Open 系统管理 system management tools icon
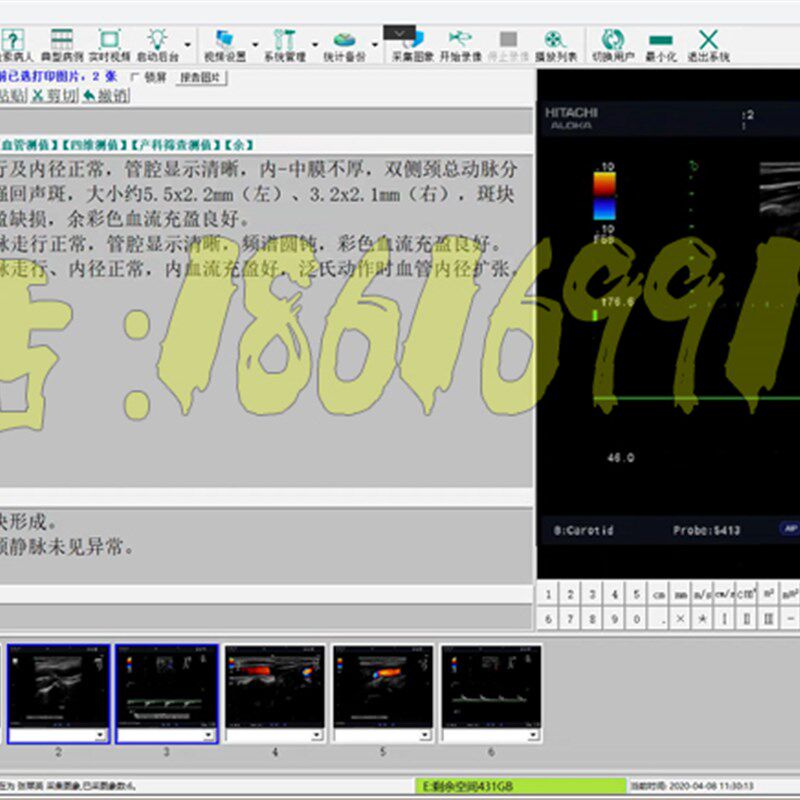 (x=285, y=44)
